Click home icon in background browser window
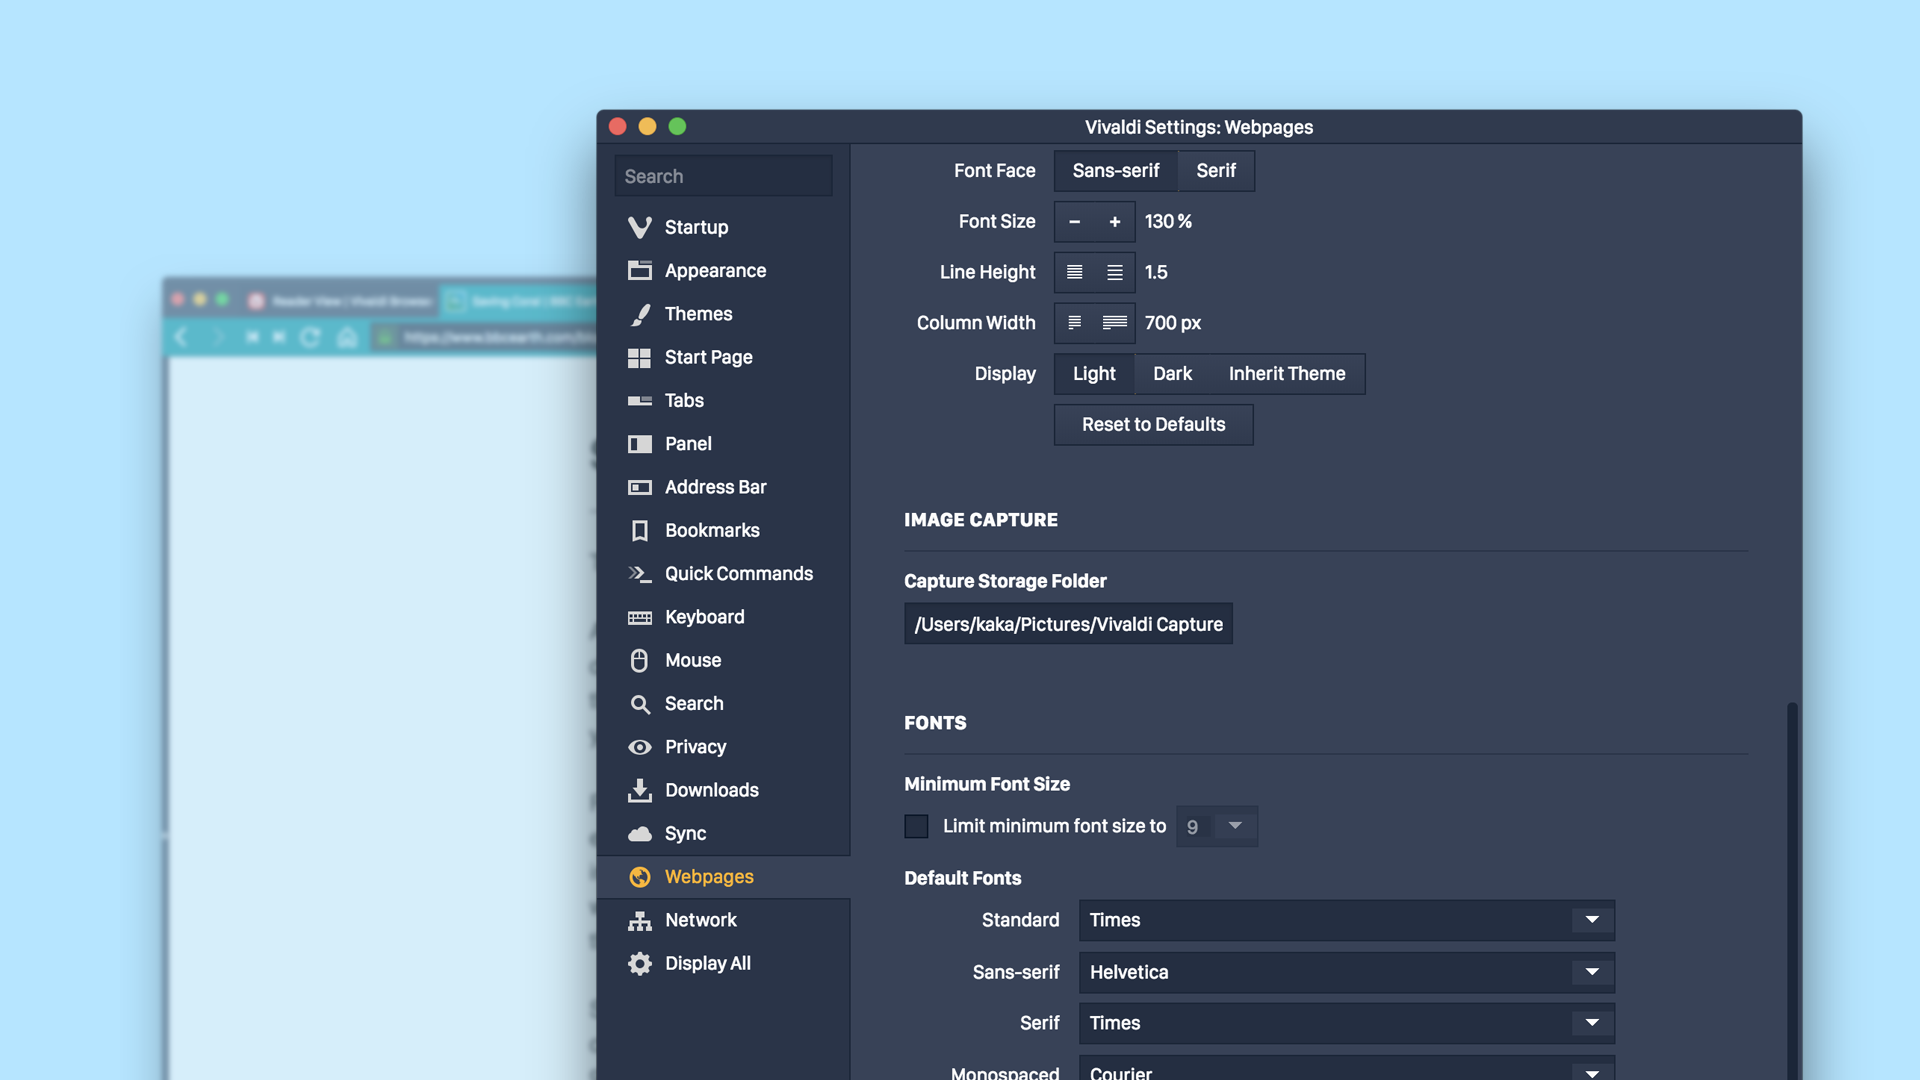This screenshot has width=1920, height=1080. tap(347, 338)
